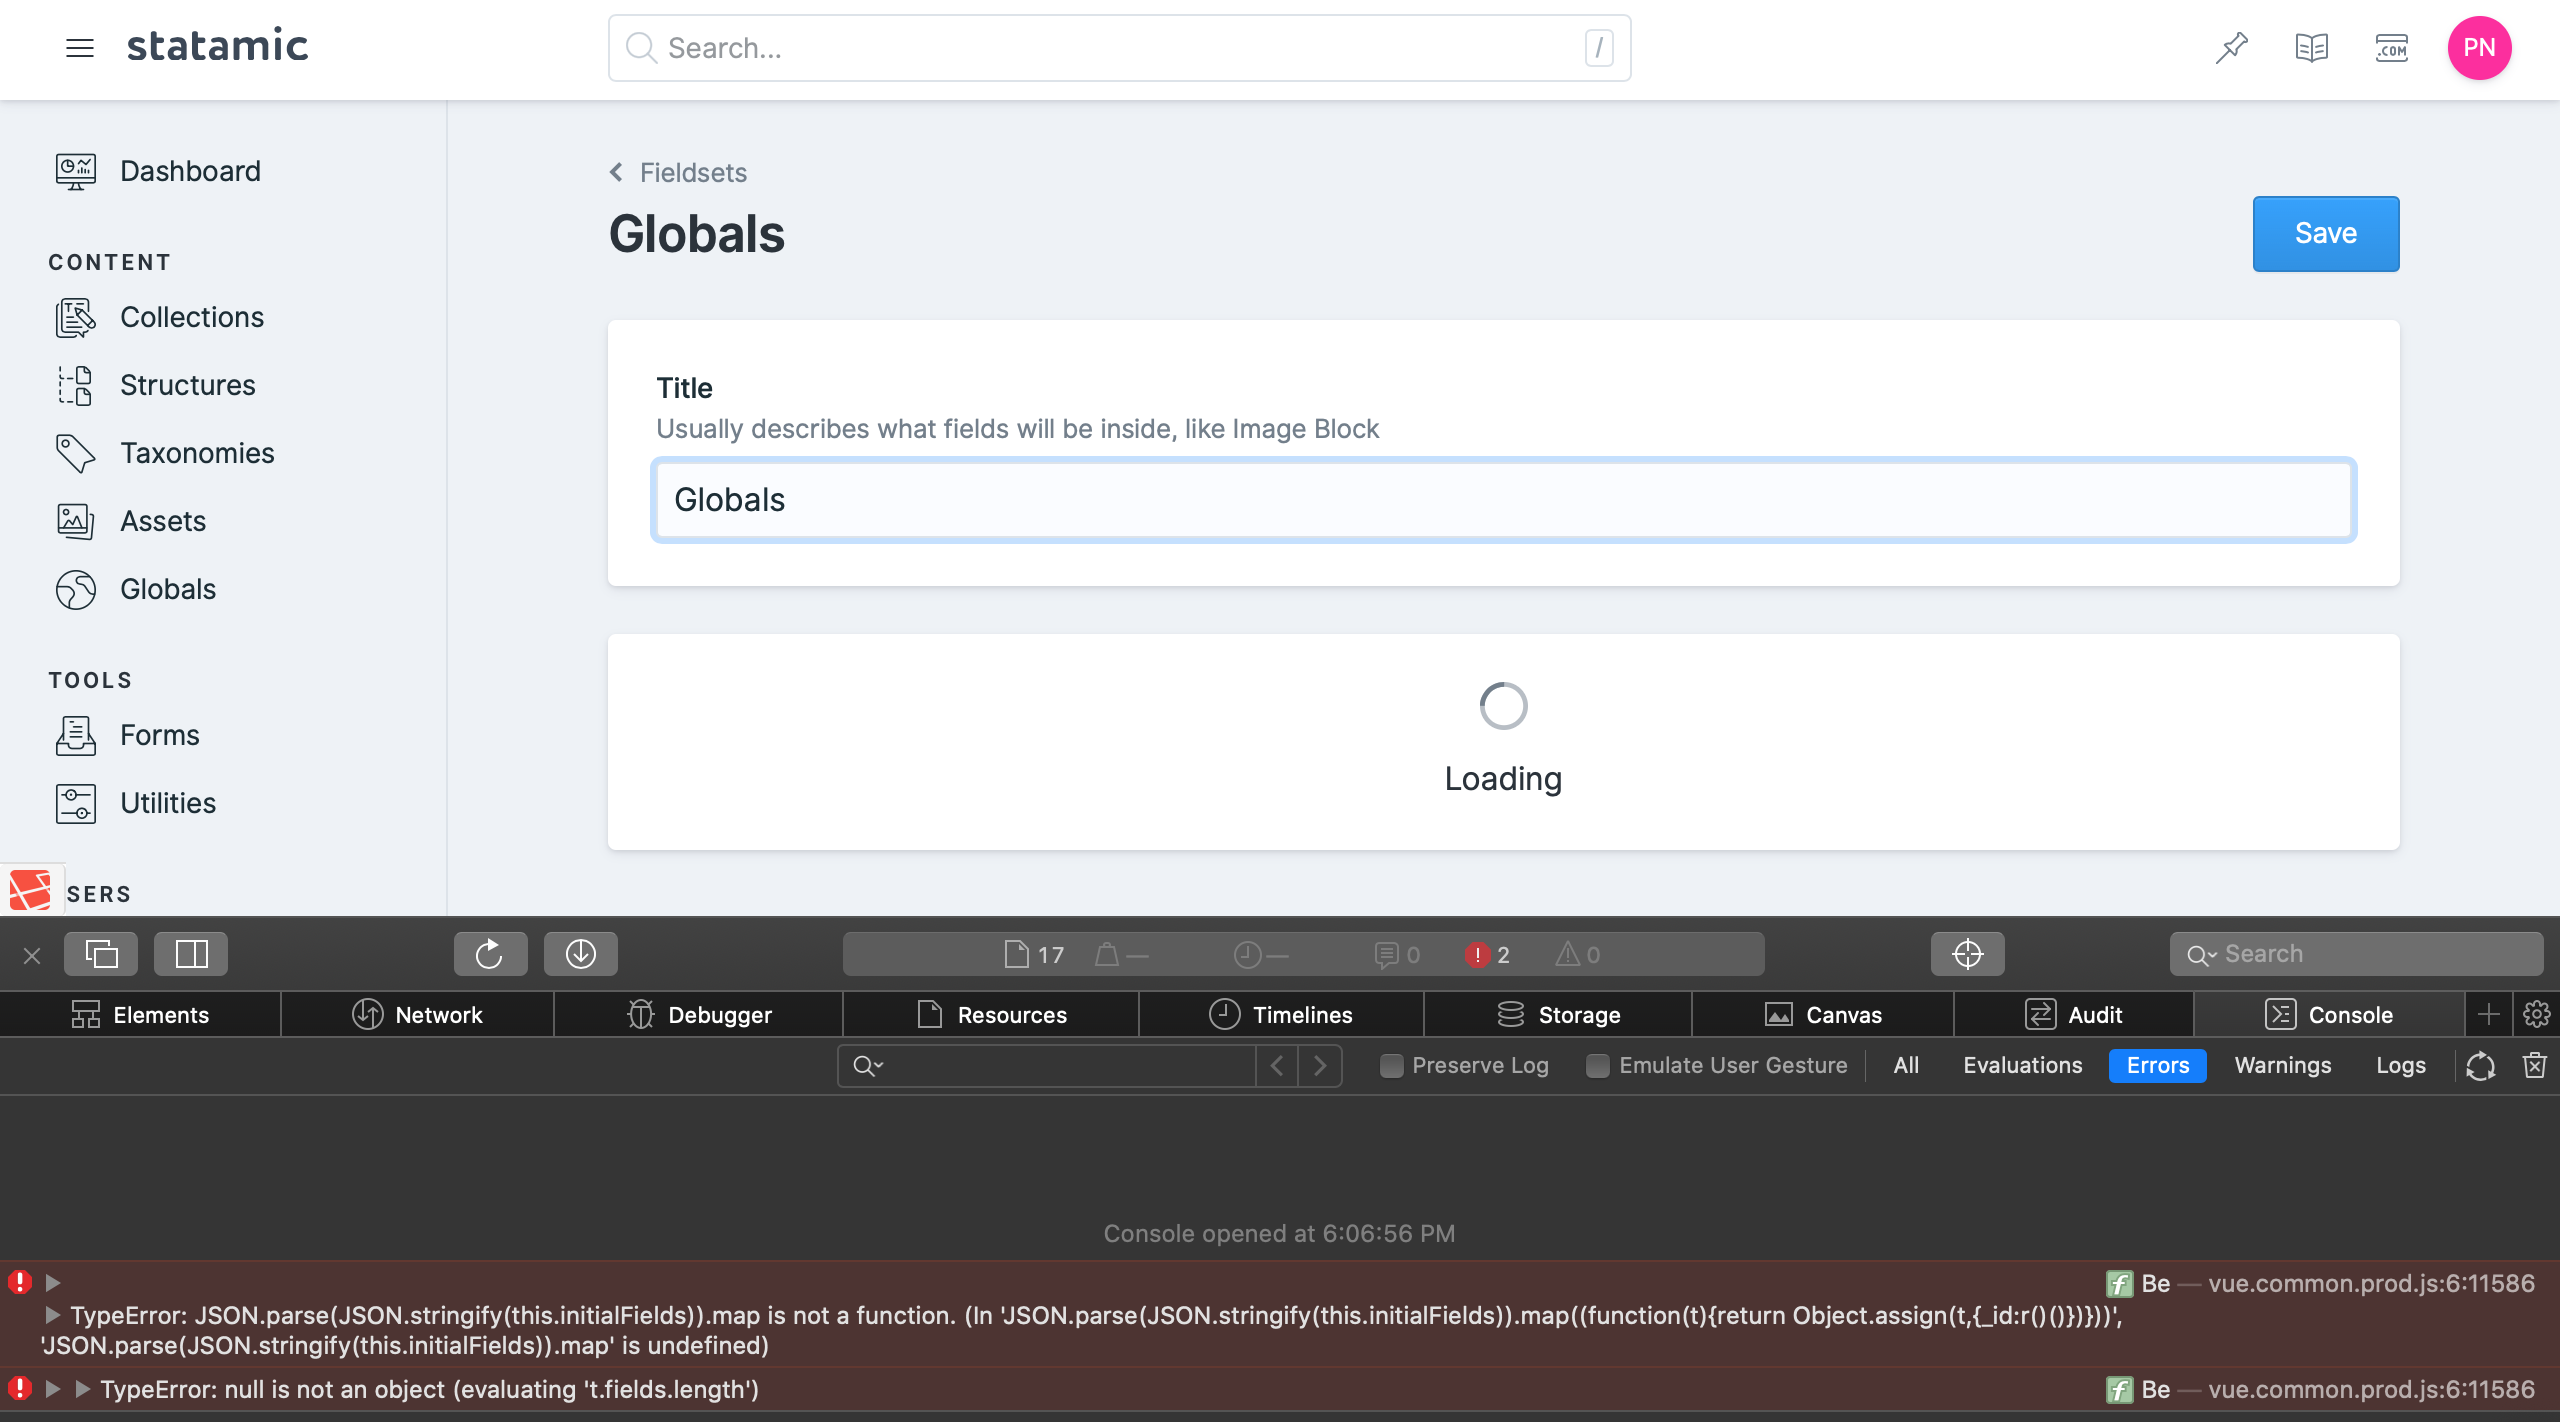The image size is (2560, 1422).
Task: Open the hamburger navigation menu
Action: tap(79, 47)
